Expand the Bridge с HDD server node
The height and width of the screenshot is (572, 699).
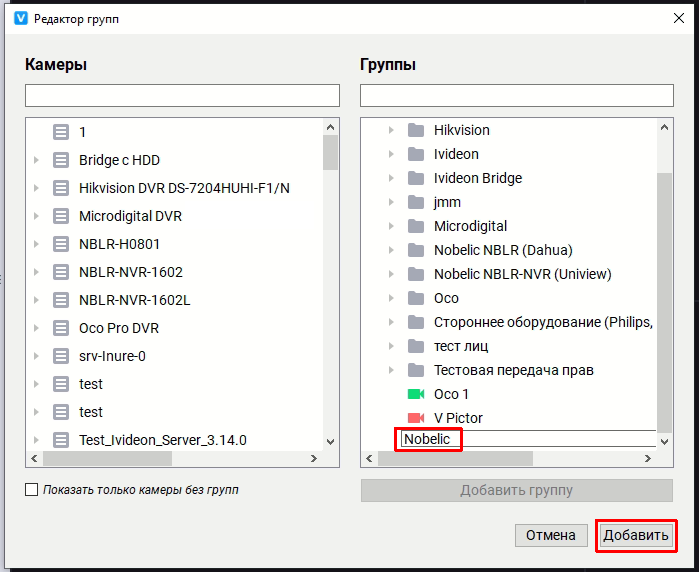[x=37, y=160]
